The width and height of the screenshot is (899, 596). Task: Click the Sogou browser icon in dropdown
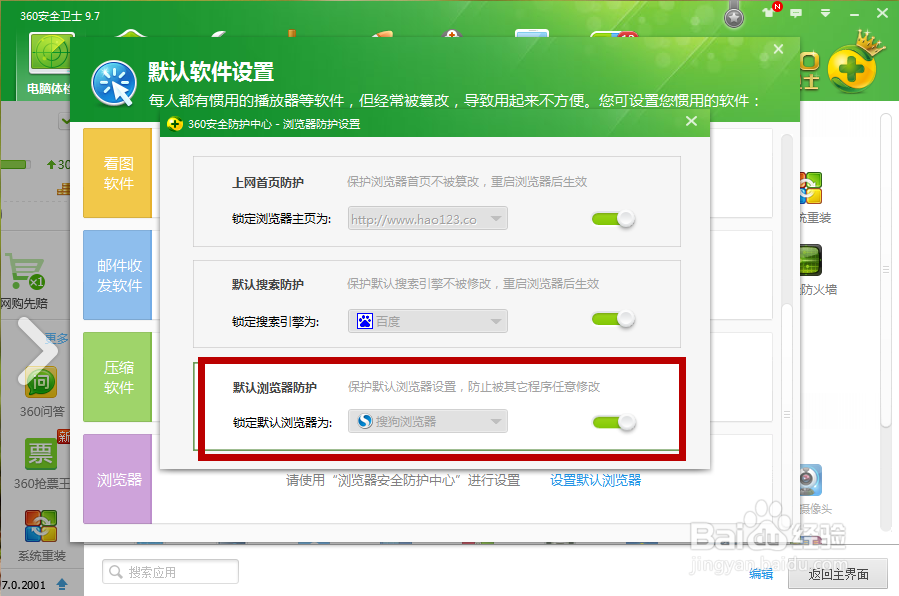[x=365, y=421]
